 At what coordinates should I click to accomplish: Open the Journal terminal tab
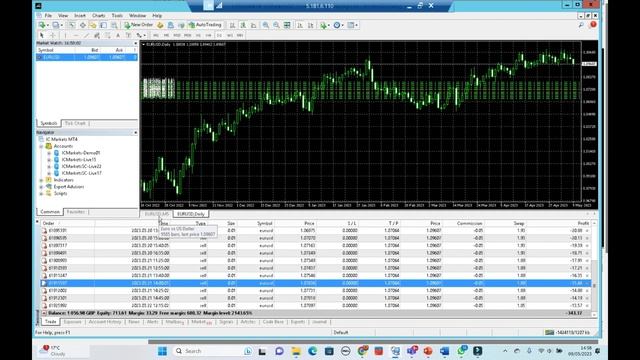pos(320,322)
